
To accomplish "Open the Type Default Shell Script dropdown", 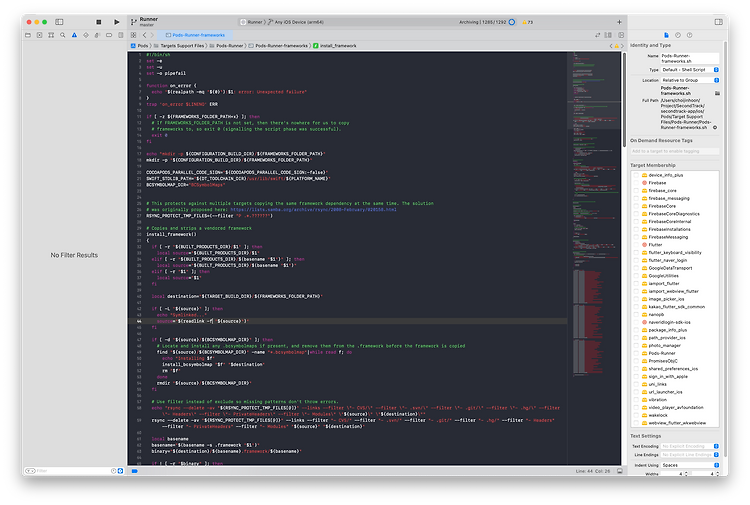I will [689, 70].
